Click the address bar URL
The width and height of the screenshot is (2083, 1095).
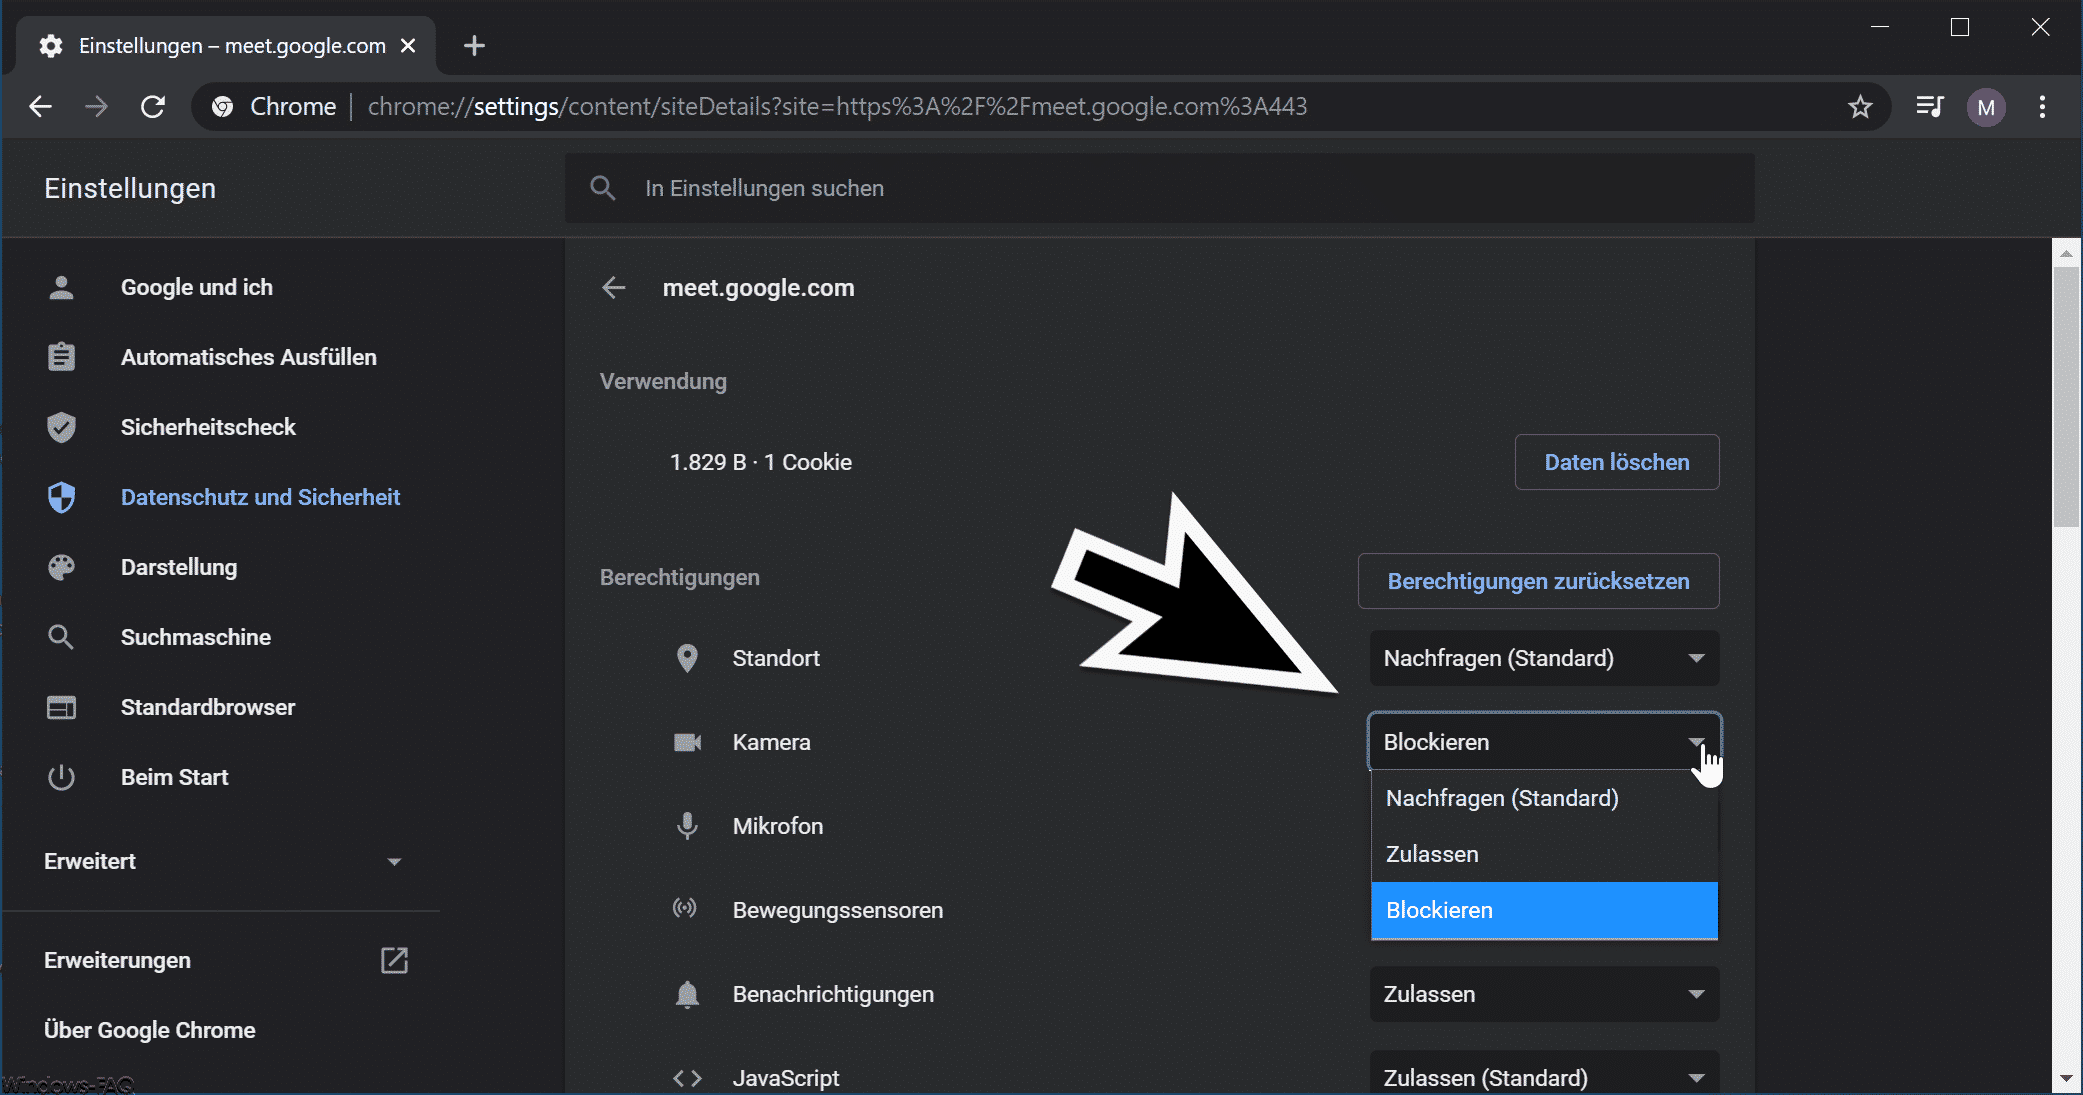[x=837, y=106]
